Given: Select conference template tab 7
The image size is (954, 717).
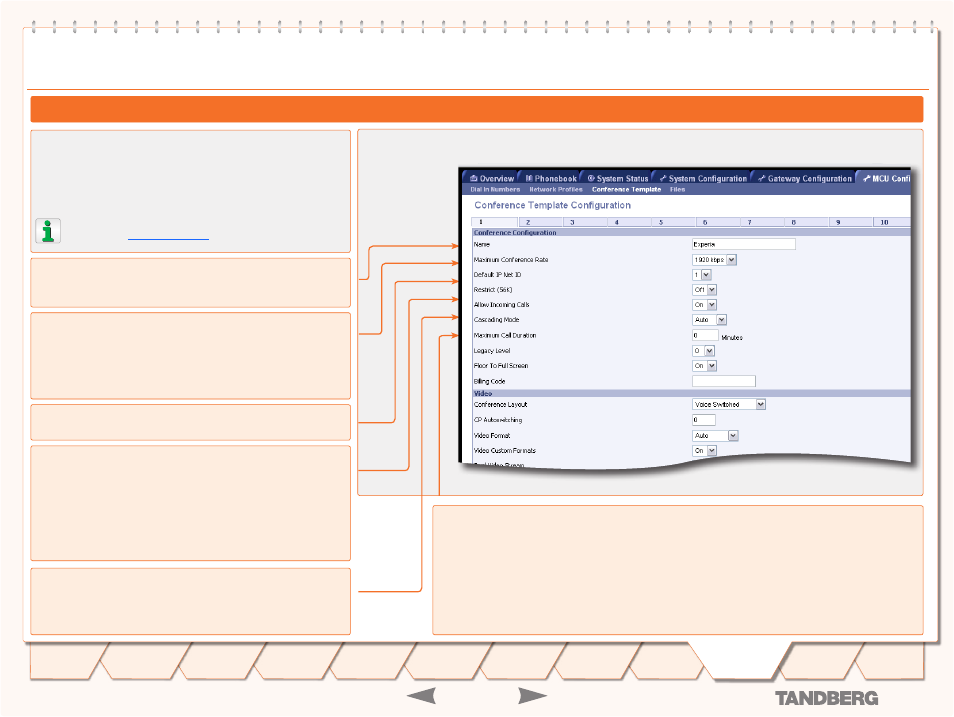Looking at the screenshot, I should 762,222.
